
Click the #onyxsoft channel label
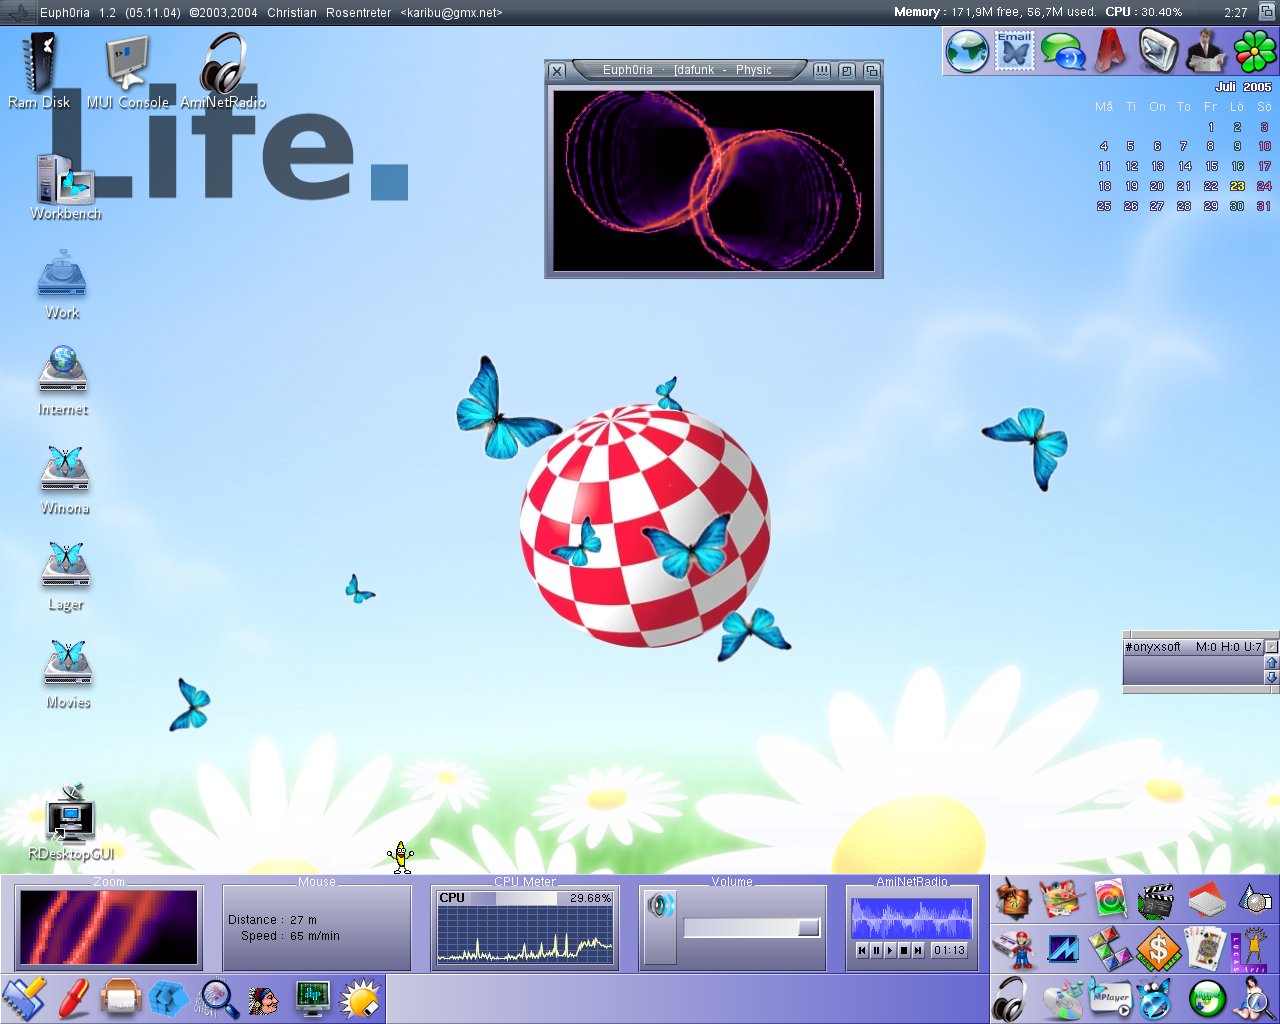click(1153, 647)
